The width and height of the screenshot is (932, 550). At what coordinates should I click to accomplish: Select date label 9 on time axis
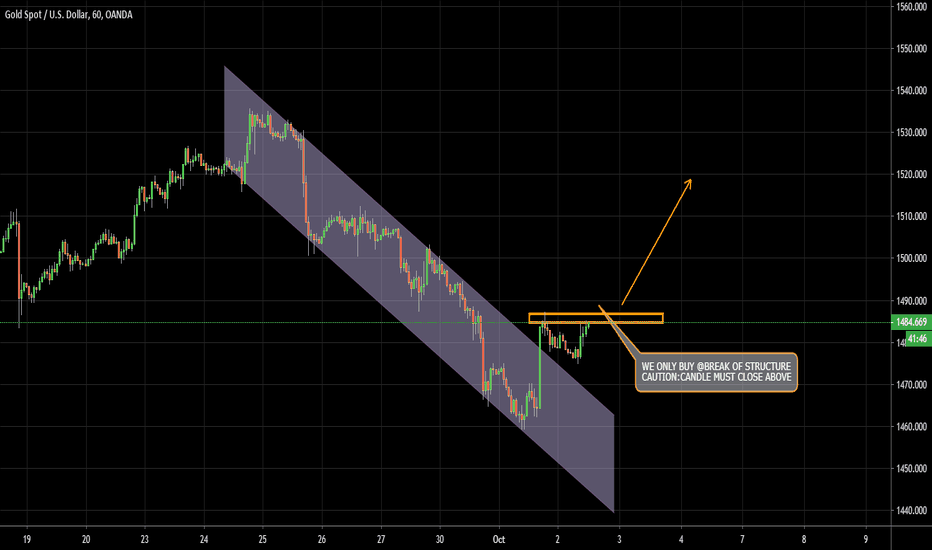coord(866,540)
